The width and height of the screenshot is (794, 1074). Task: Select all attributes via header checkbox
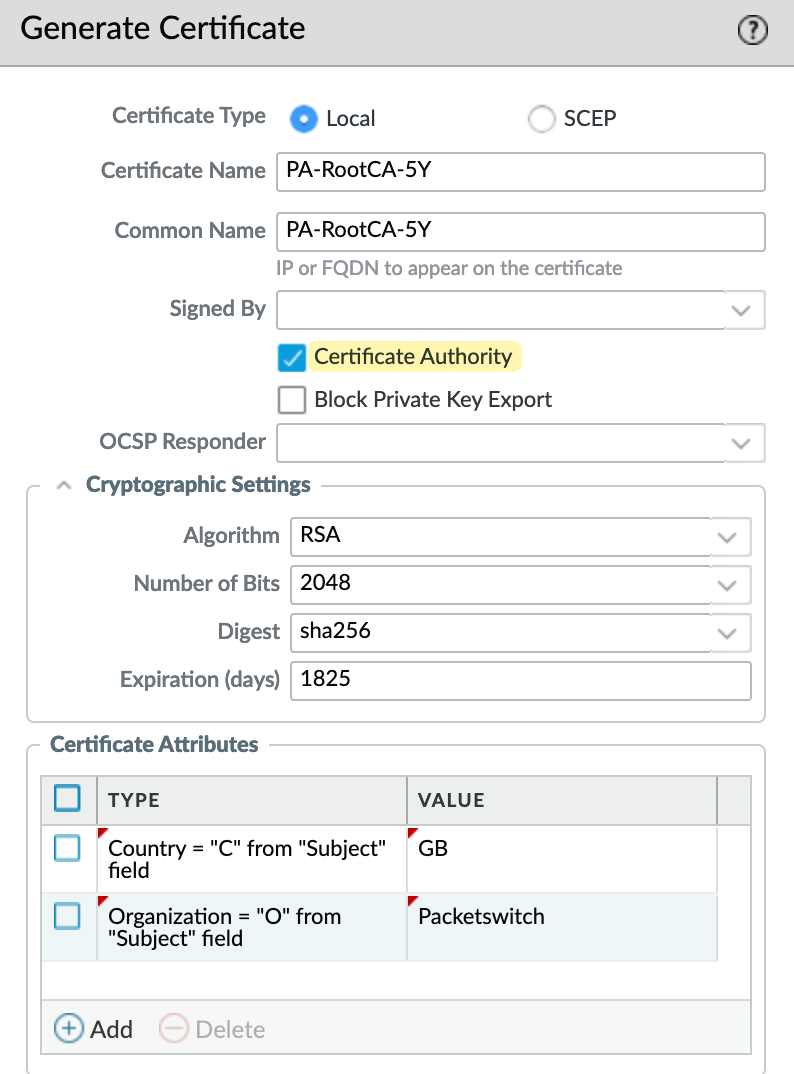pyautogui.click(x=68, y=799)
